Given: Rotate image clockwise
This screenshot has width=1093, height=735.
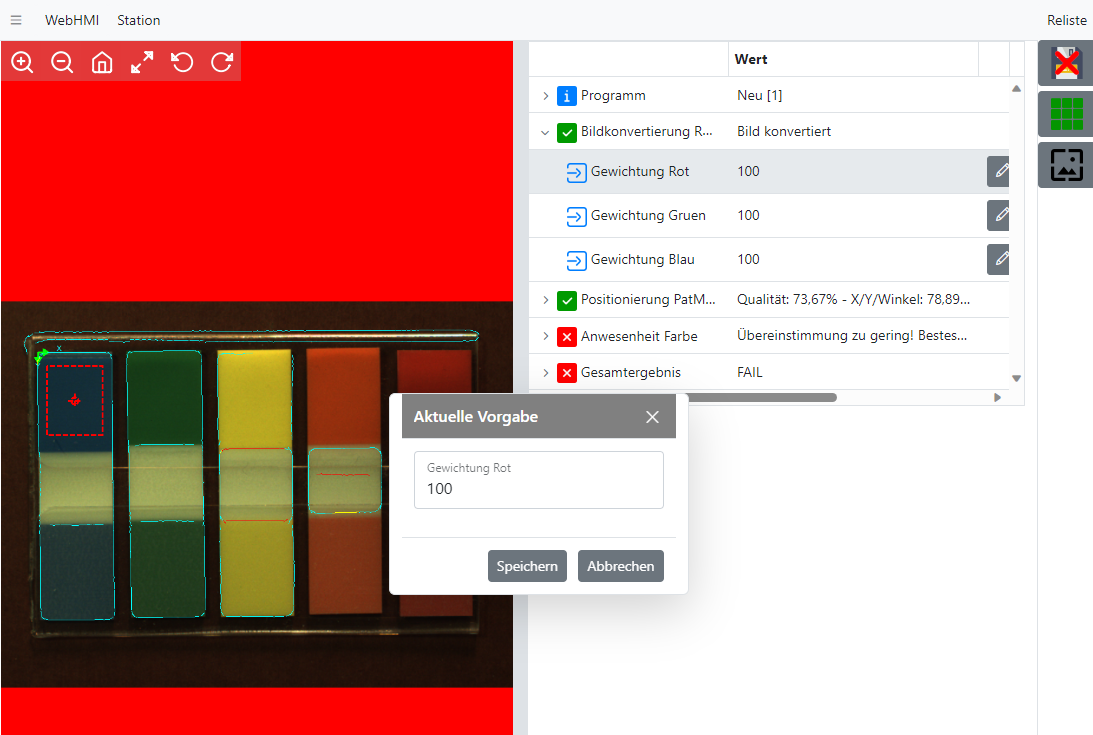Looking at the screenshot, I should point(222,62).
